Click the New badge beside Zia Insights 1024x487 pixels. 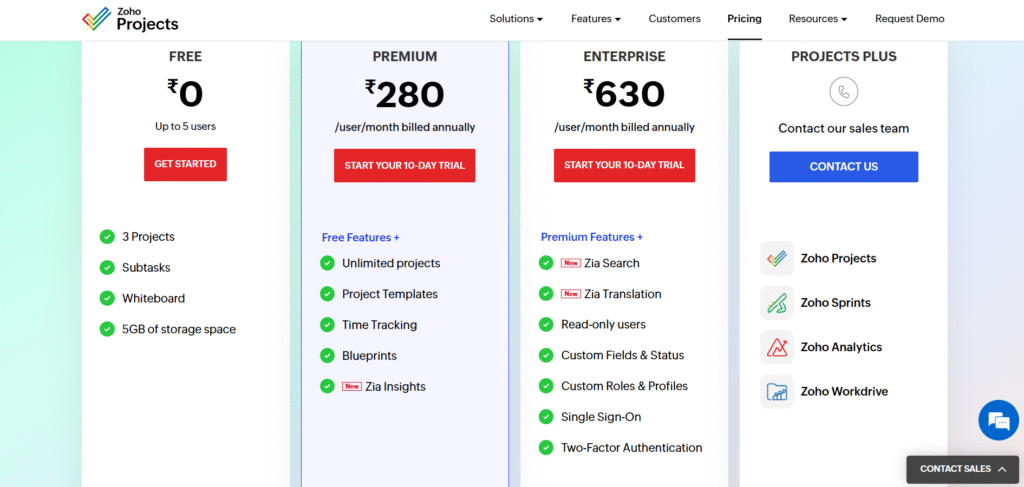click(x=351, y=386)
